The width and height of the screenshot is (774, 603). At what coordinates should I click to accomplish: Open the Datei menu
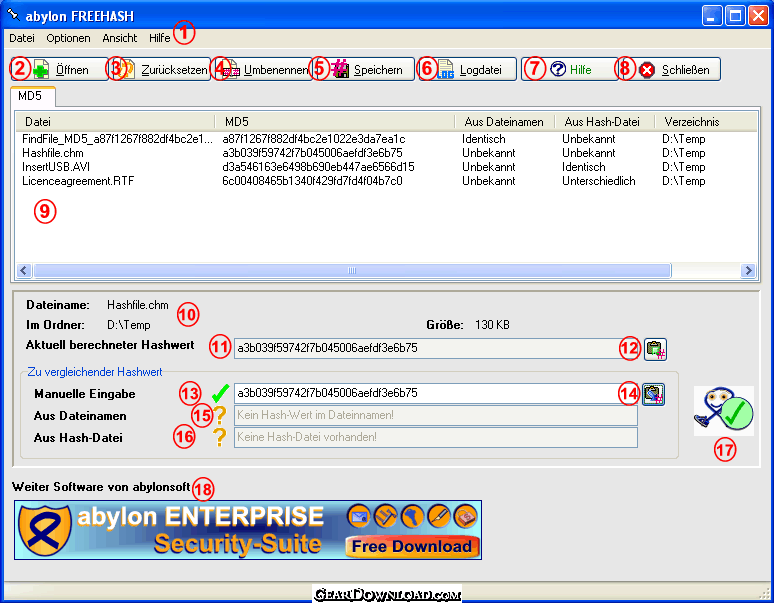click(x=22, y=38)
